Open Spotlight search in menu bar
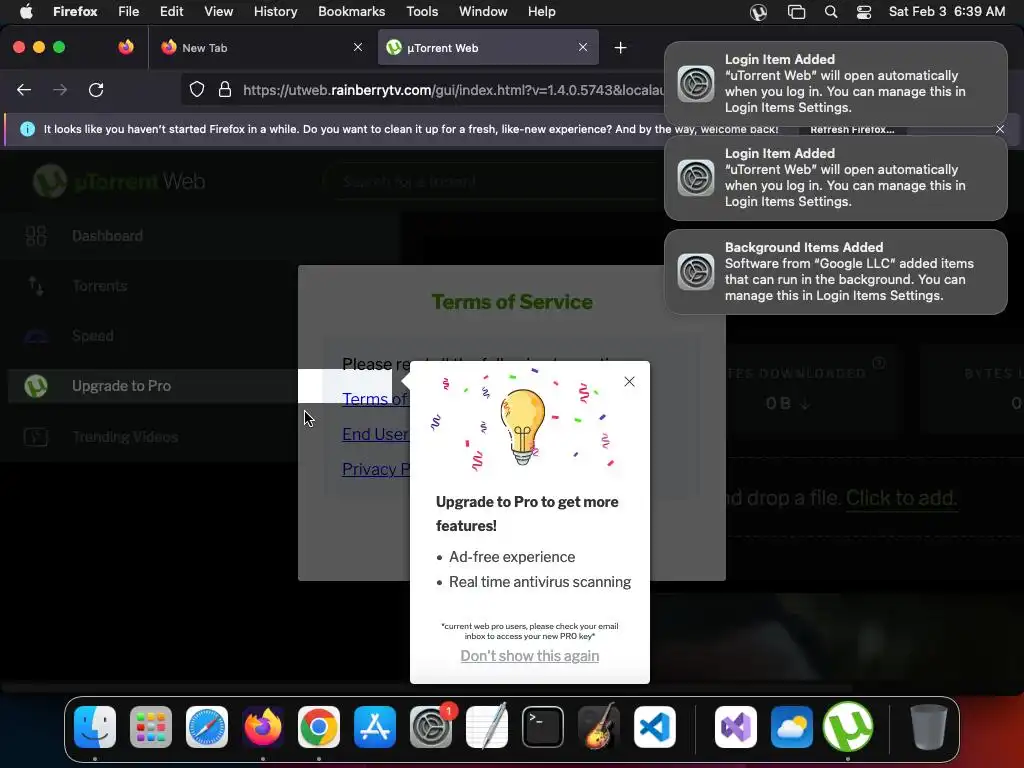1024x768 pixels. [831, 12]
